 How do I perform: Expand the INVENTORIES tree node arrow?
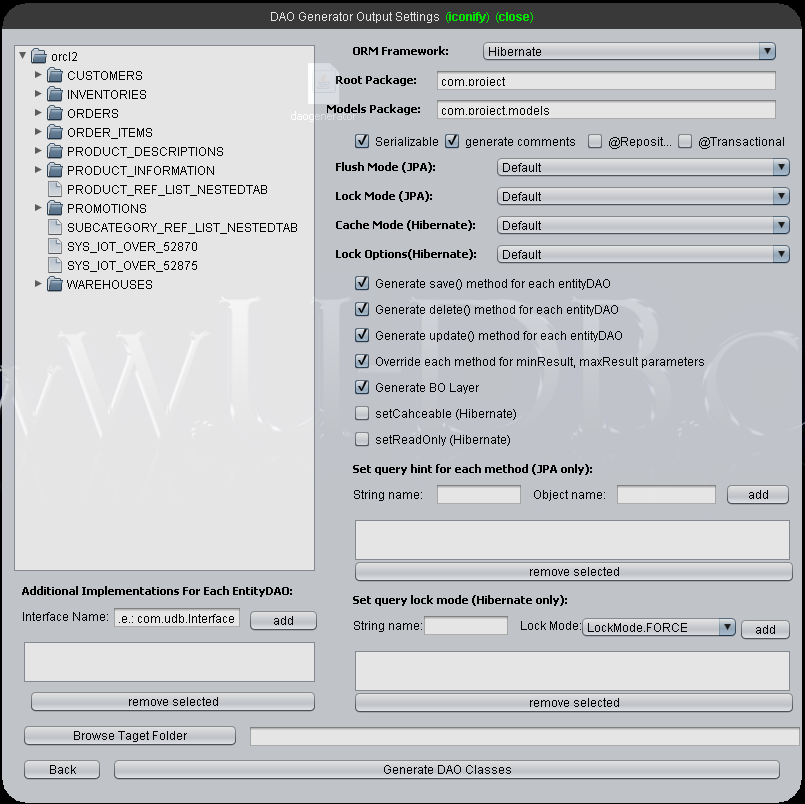click(38, 93)
